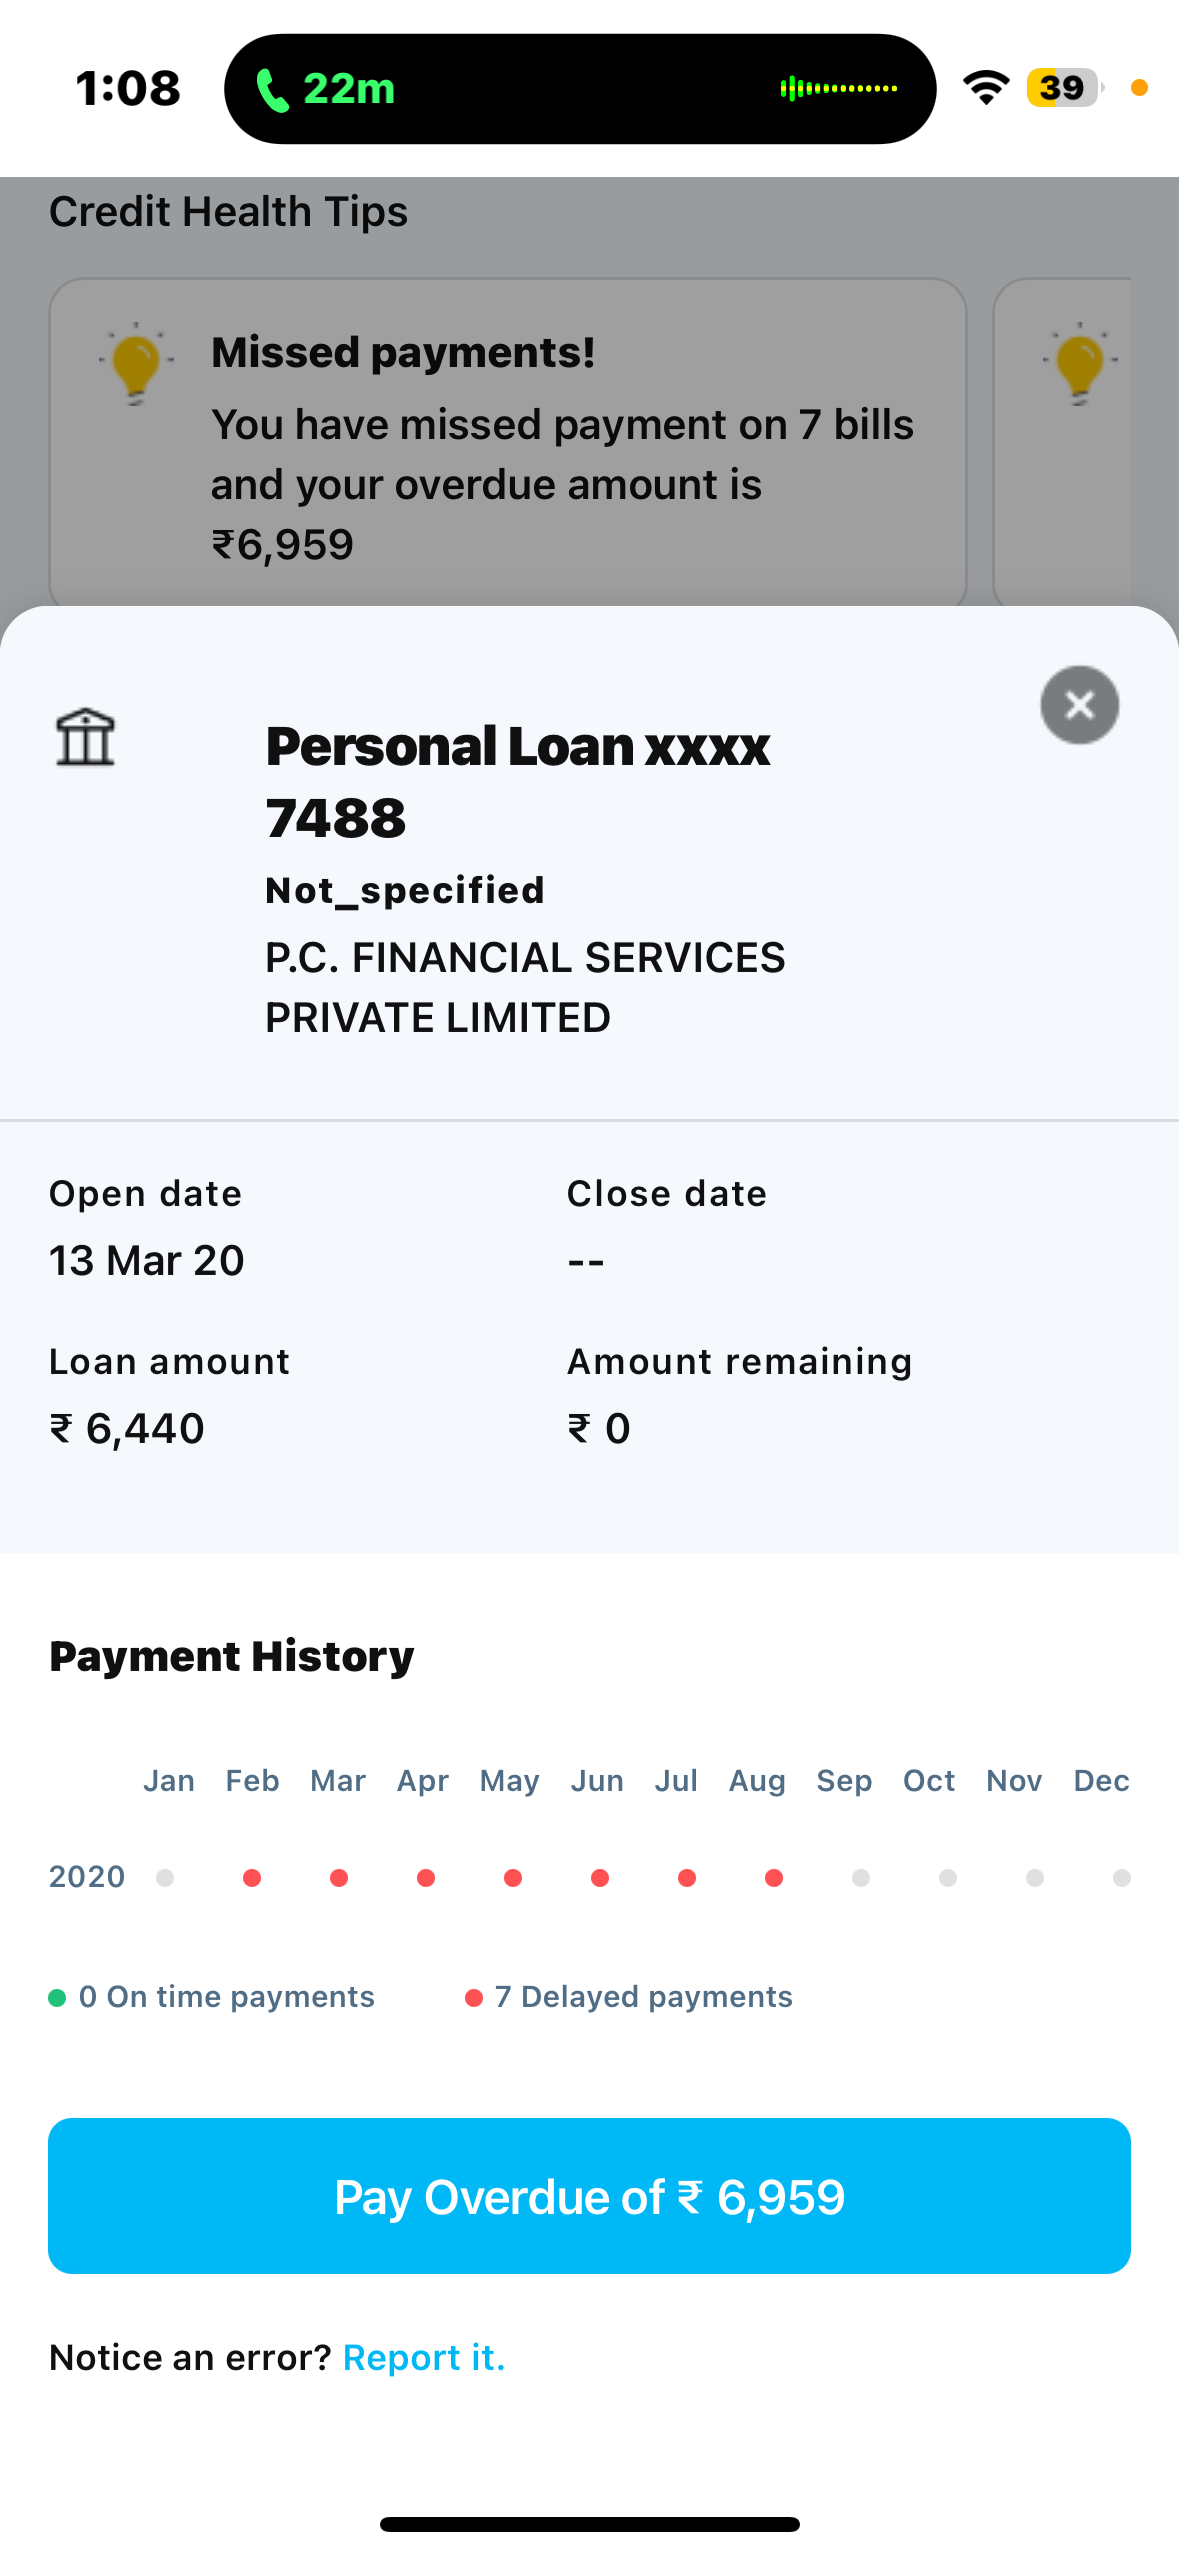This screenshot has width=1179, height=2556.
Task: Tap the grey December 2020 payment dot
Action: click(1122, 1878)
